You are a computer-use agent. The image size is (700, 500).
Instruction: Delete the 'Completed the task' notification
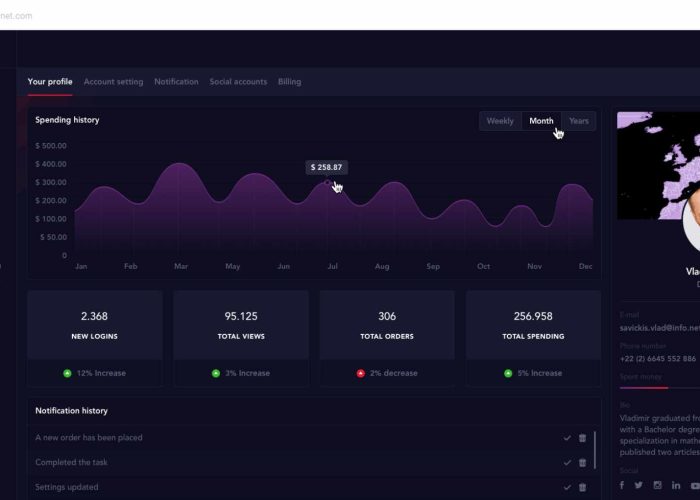[x=582, y=462]
